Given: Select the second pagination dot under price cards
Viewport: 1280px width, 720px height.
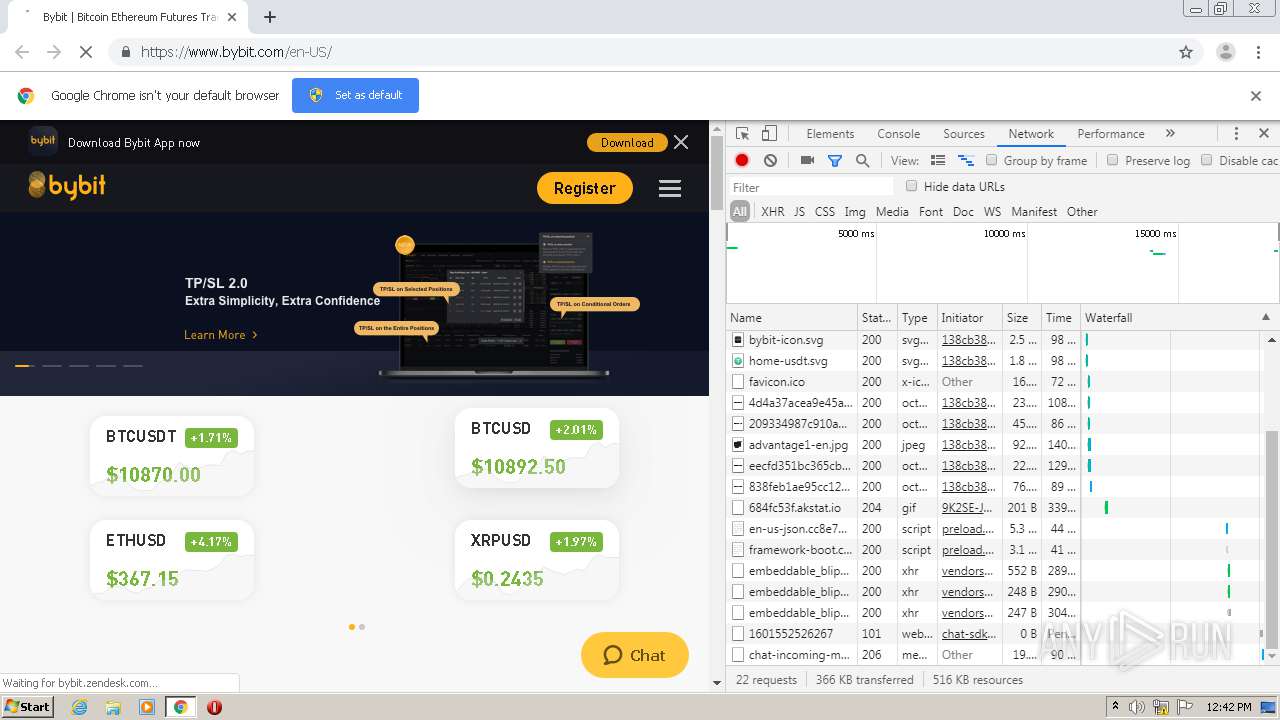Looking at the screenshot, I should 362,627.
